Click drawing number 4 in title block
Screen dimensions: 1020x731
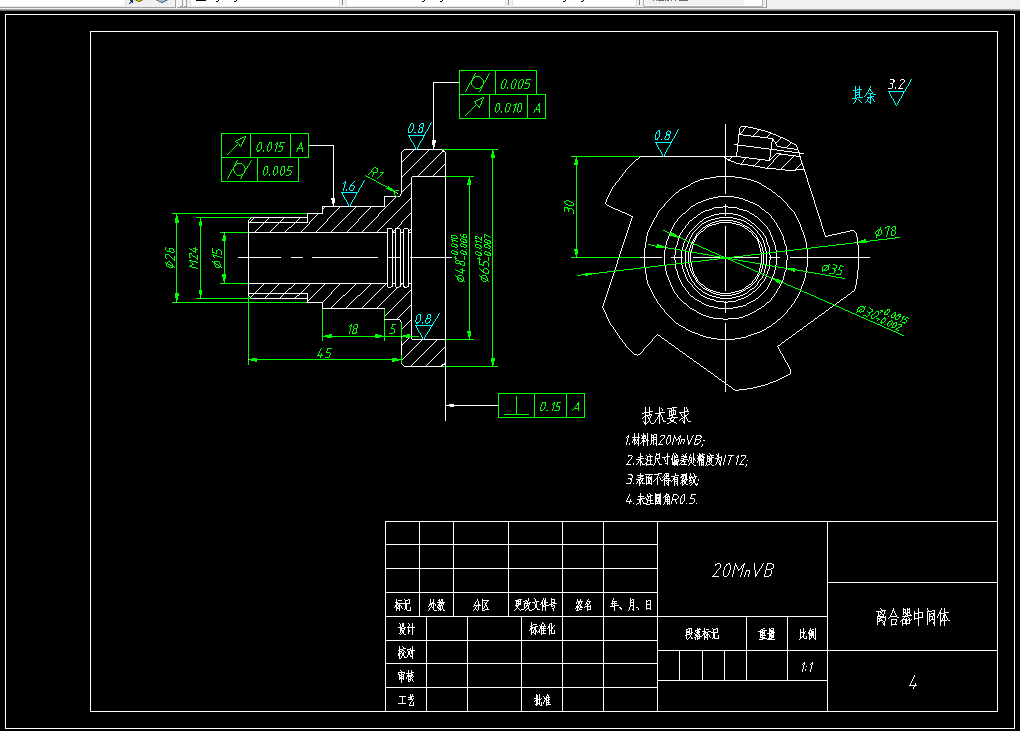coord(913,682)
